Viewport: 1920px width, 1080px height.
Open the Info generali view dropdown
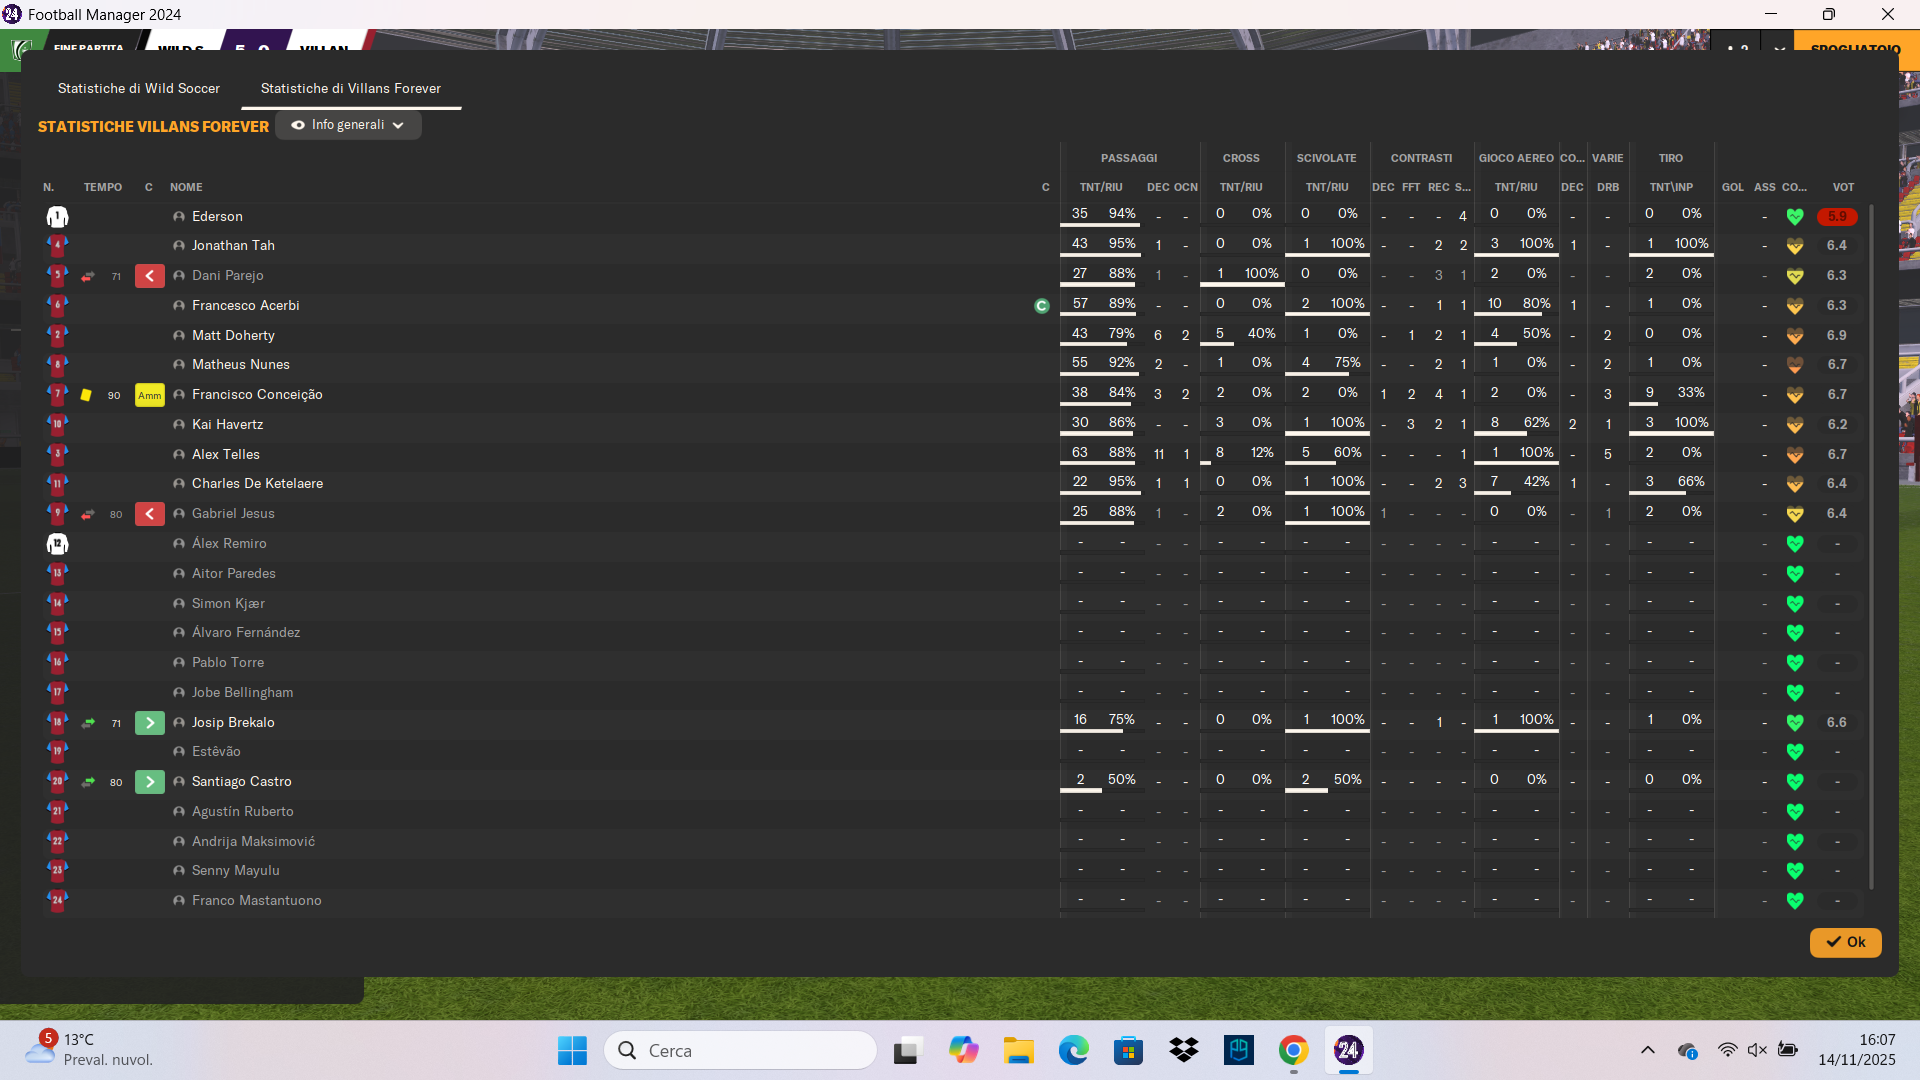tap(348, 125)
